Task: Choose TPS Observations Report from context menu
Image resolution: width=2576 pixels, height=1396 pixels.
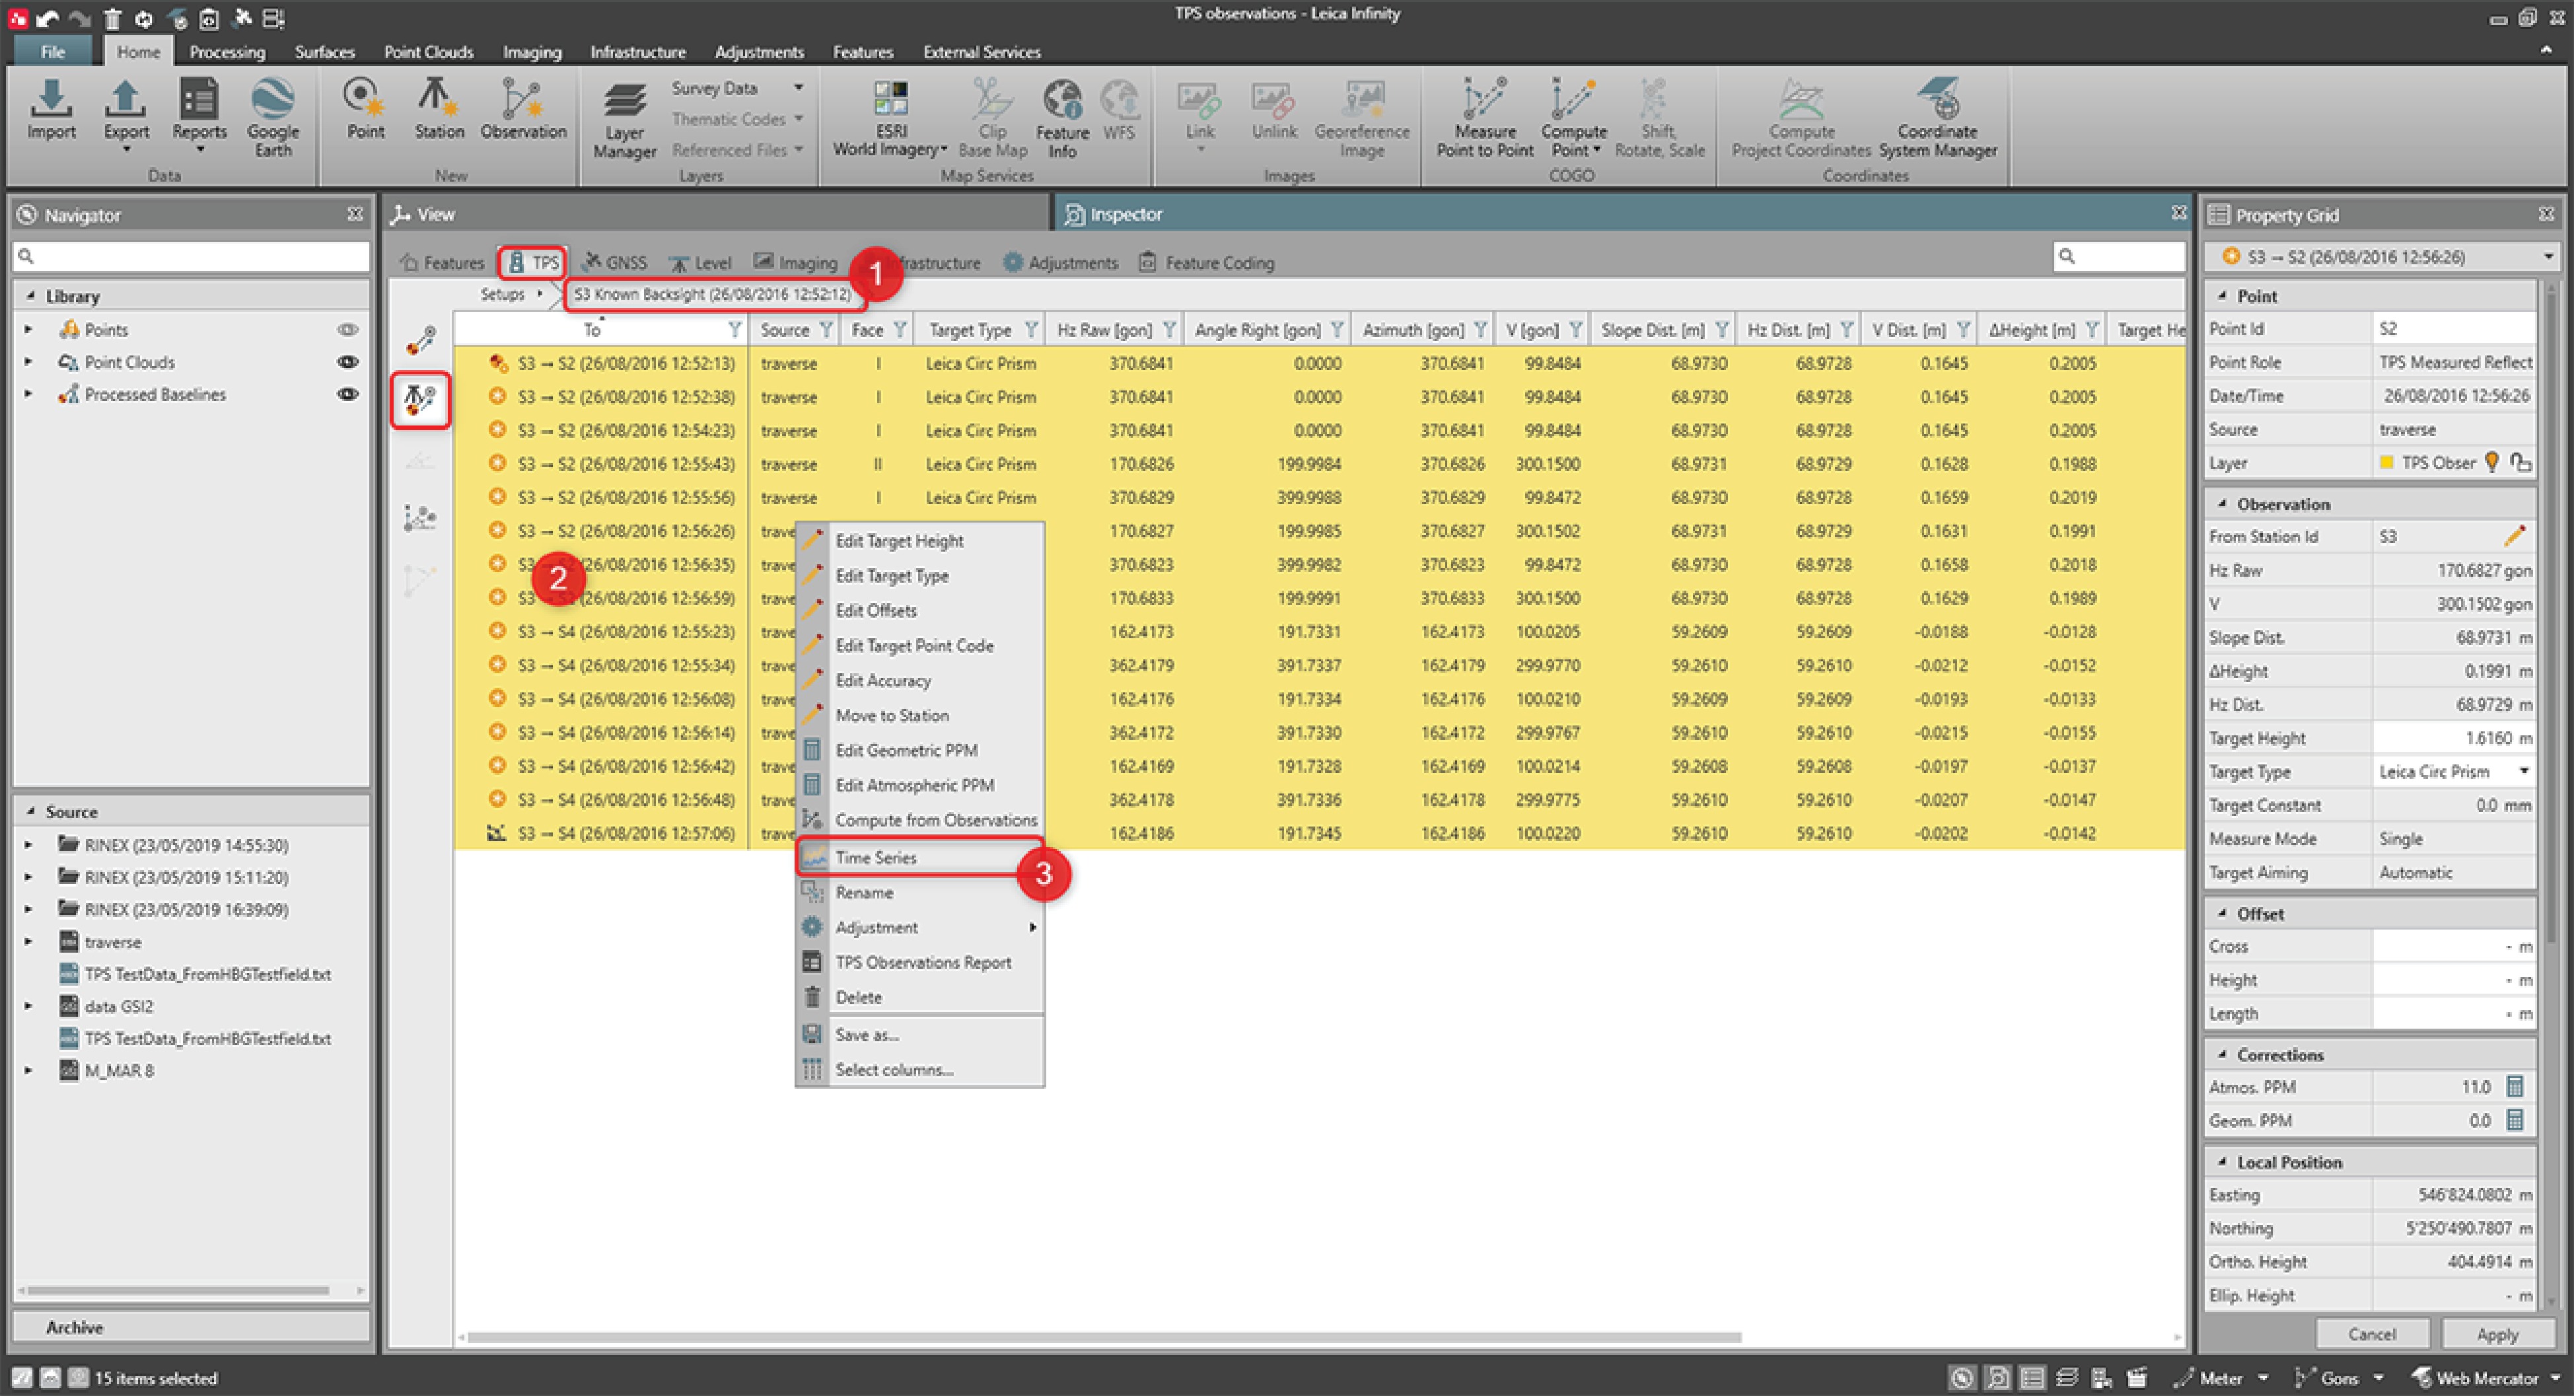Action: tap(920, 962)
